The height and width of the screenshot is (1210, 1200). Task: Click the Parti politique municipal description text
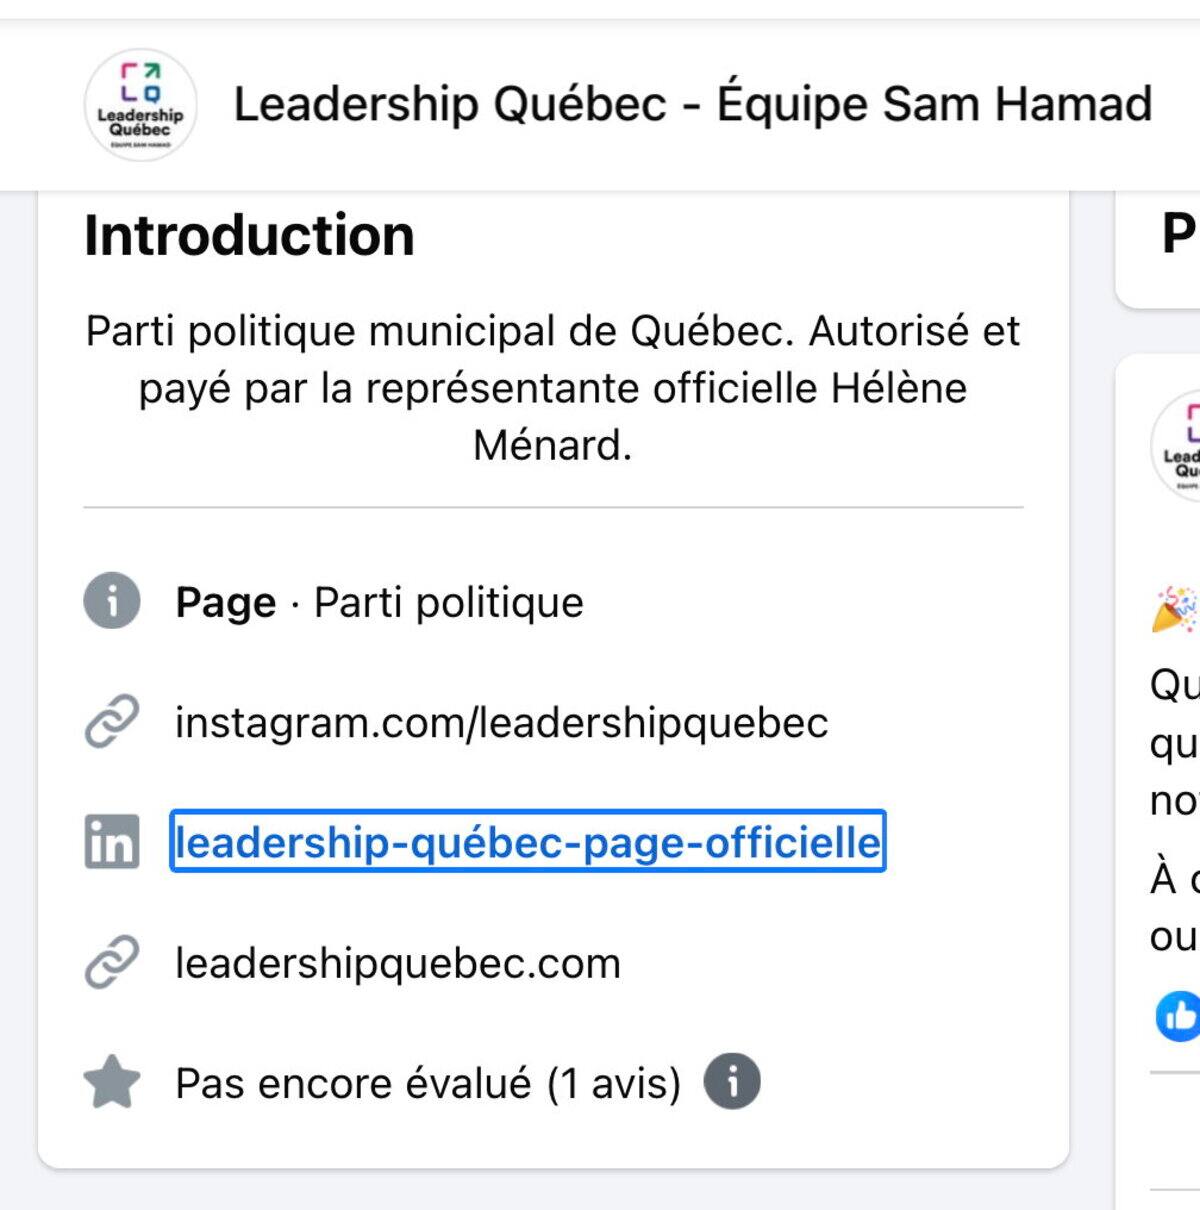[552, 388]
